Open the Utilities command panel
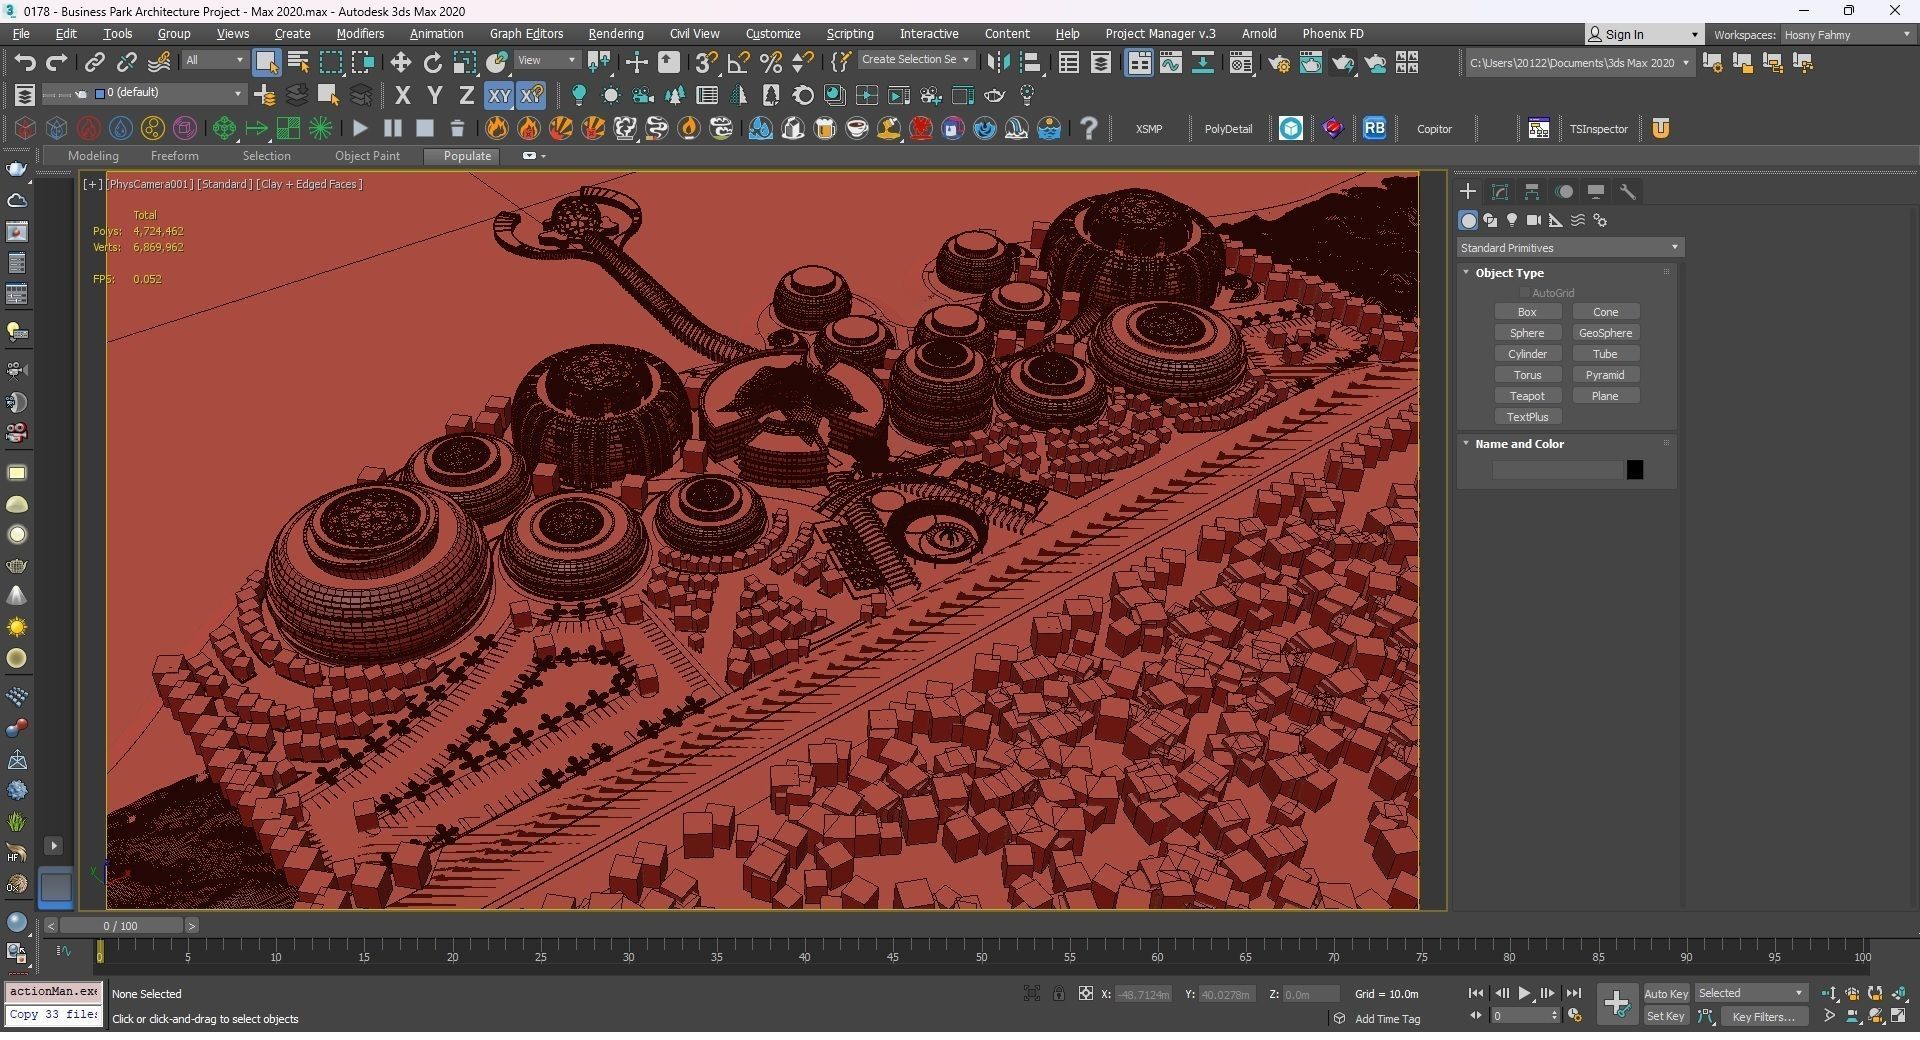 (x=1628, y=191)
